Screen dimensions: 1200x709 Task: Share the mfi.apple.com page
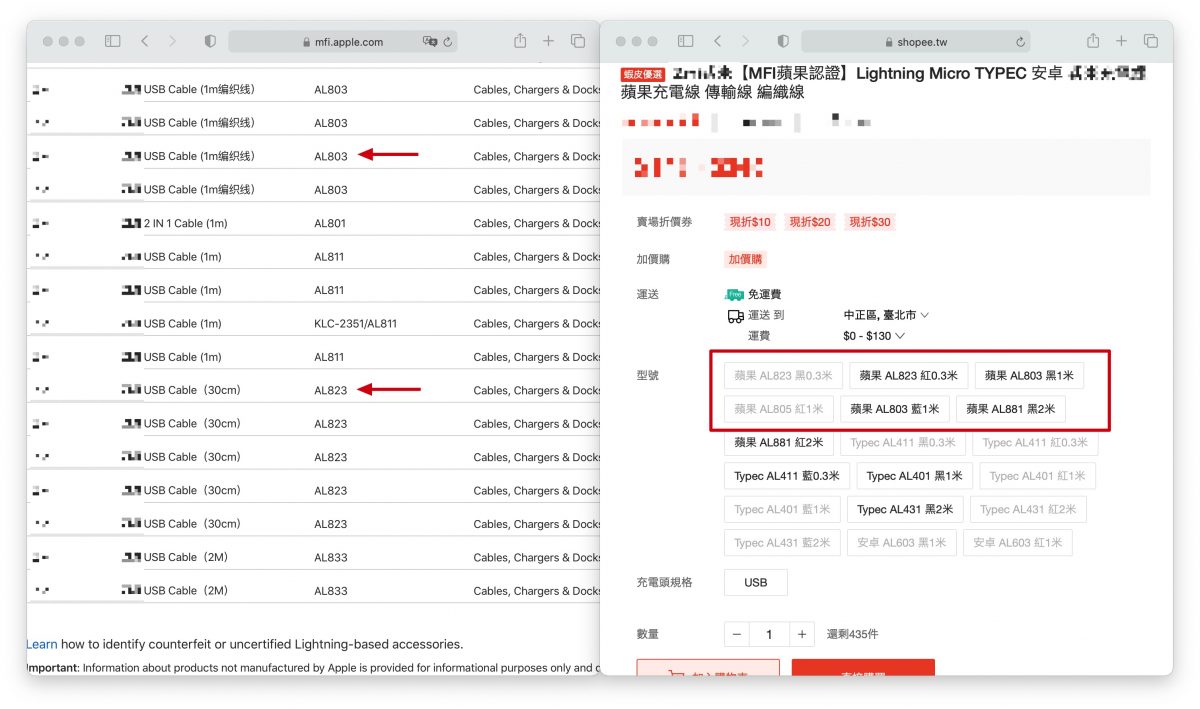click(x=520, y=41)
